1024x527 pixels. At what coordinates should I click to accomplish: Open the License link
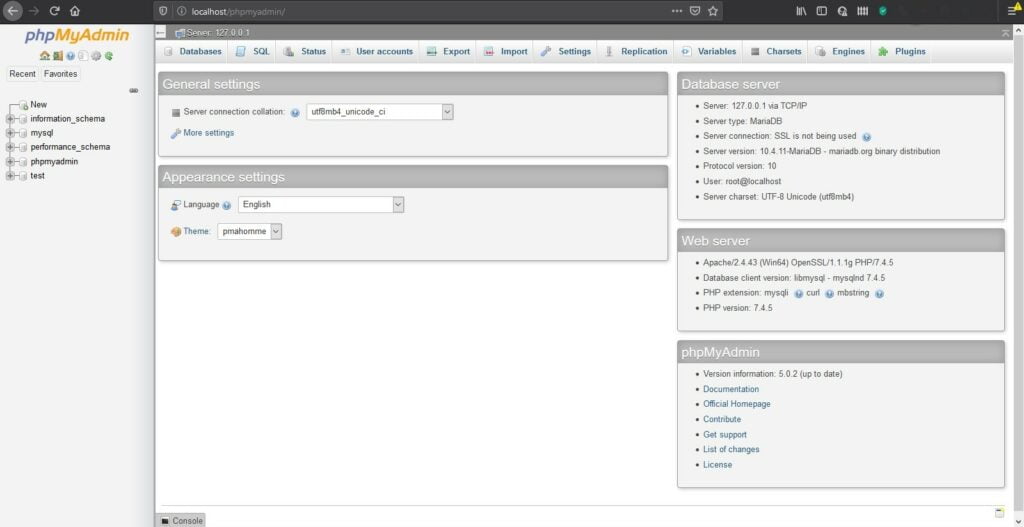click(717, 465)
